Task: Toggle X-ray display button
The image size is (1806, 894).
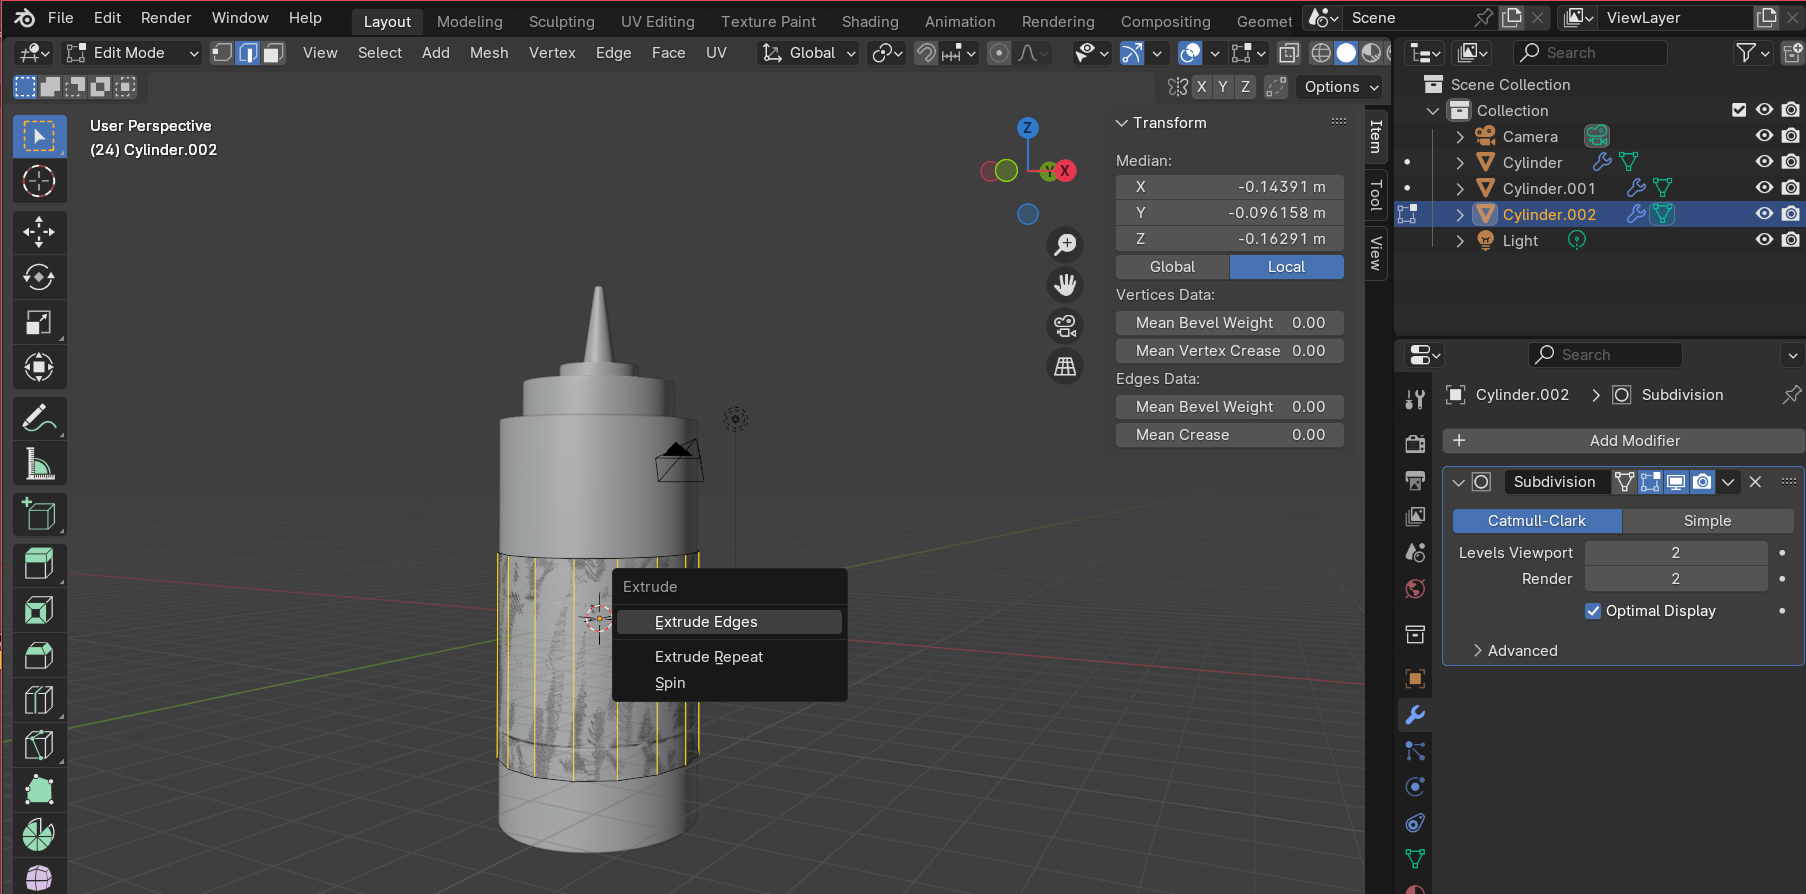Action: pyautogui.click(x=1289, y=53)
